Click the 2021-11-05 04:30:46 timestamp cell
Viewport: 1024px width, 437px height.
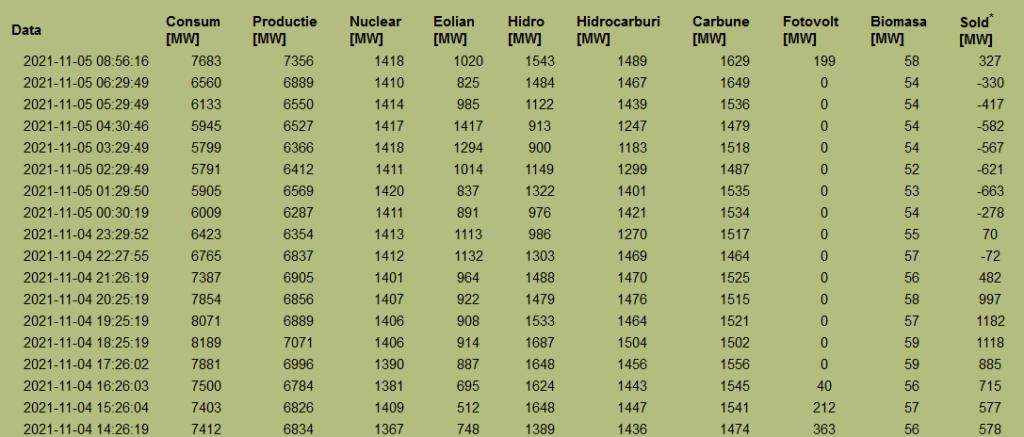(x=85, y=126)
